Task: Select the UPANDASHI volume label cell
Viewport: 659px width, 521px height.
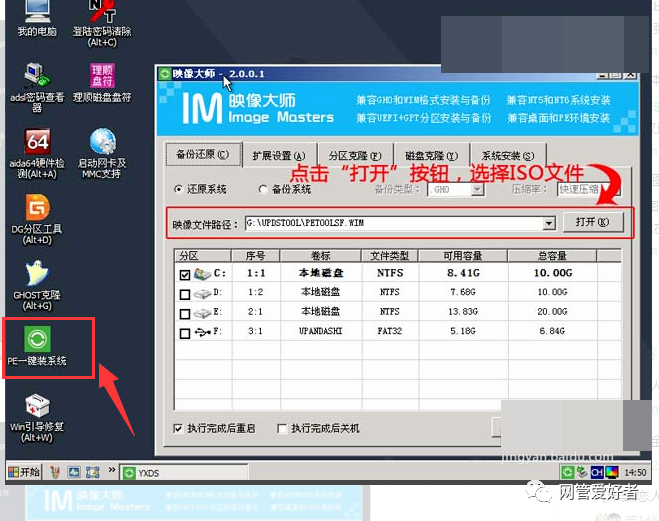Action: (x=321, y=332)
